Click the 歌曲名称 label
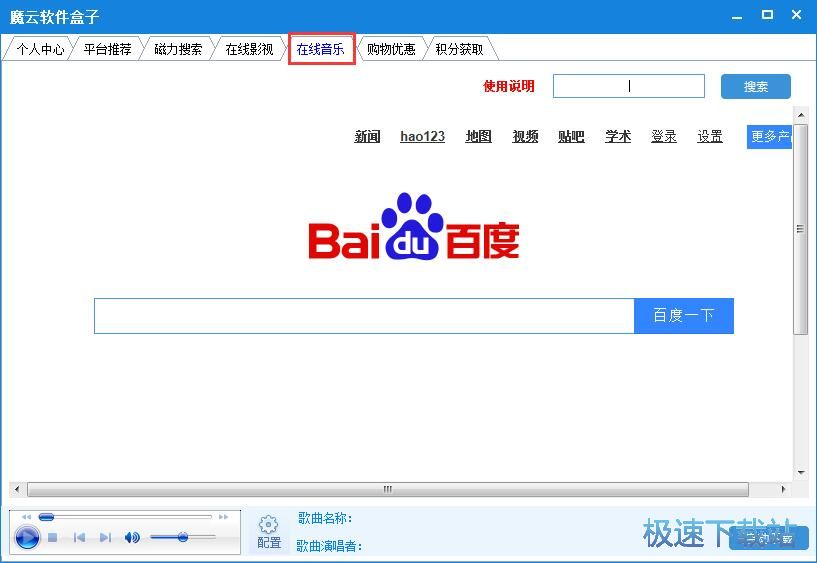Image resolution: width=817 pixels, height=563 pixels. point(325,518)
